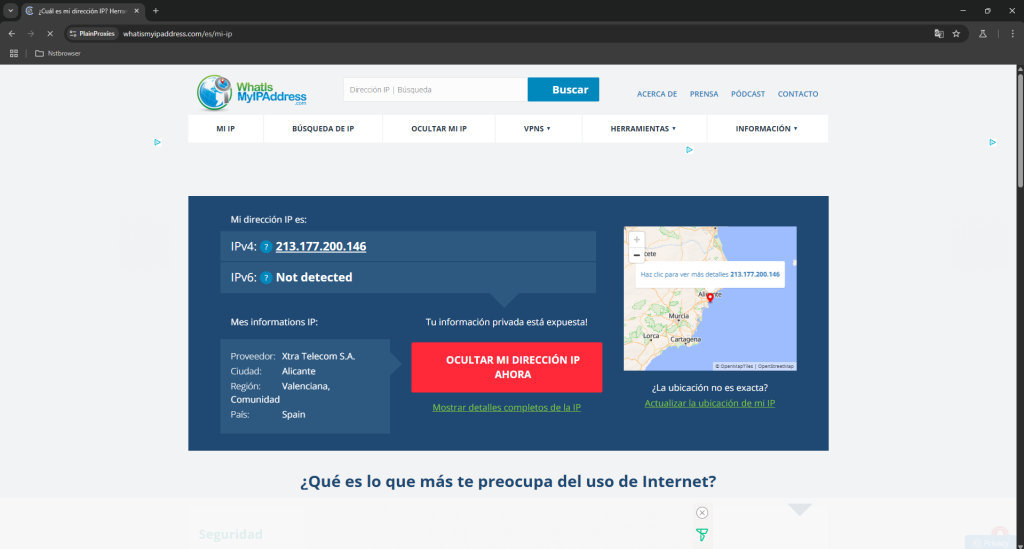Open OCULTAR MI IP menu item

439,129
